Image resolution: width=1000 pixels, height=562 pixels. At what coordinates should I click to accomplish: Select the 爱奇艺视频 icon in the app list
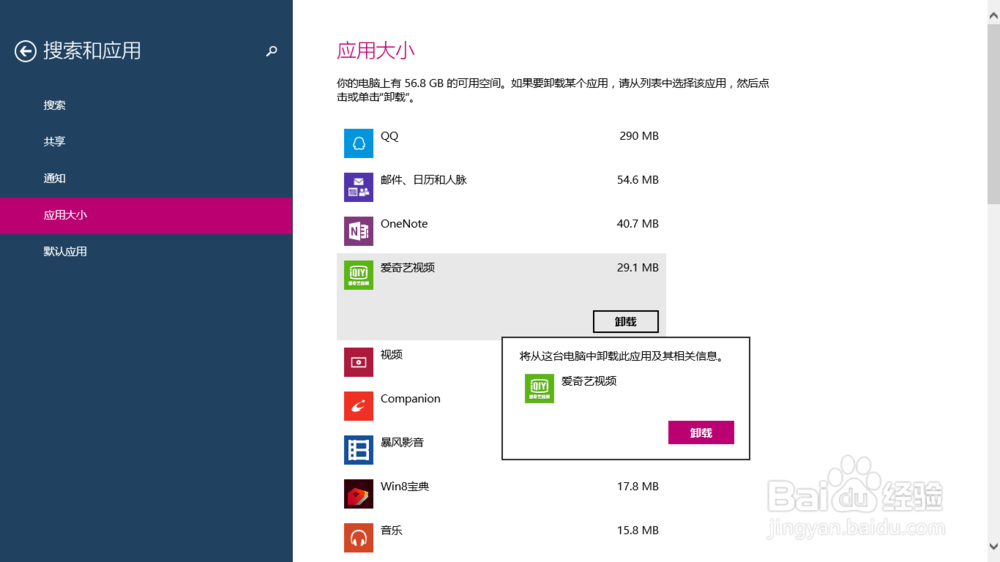click(358, 275)
